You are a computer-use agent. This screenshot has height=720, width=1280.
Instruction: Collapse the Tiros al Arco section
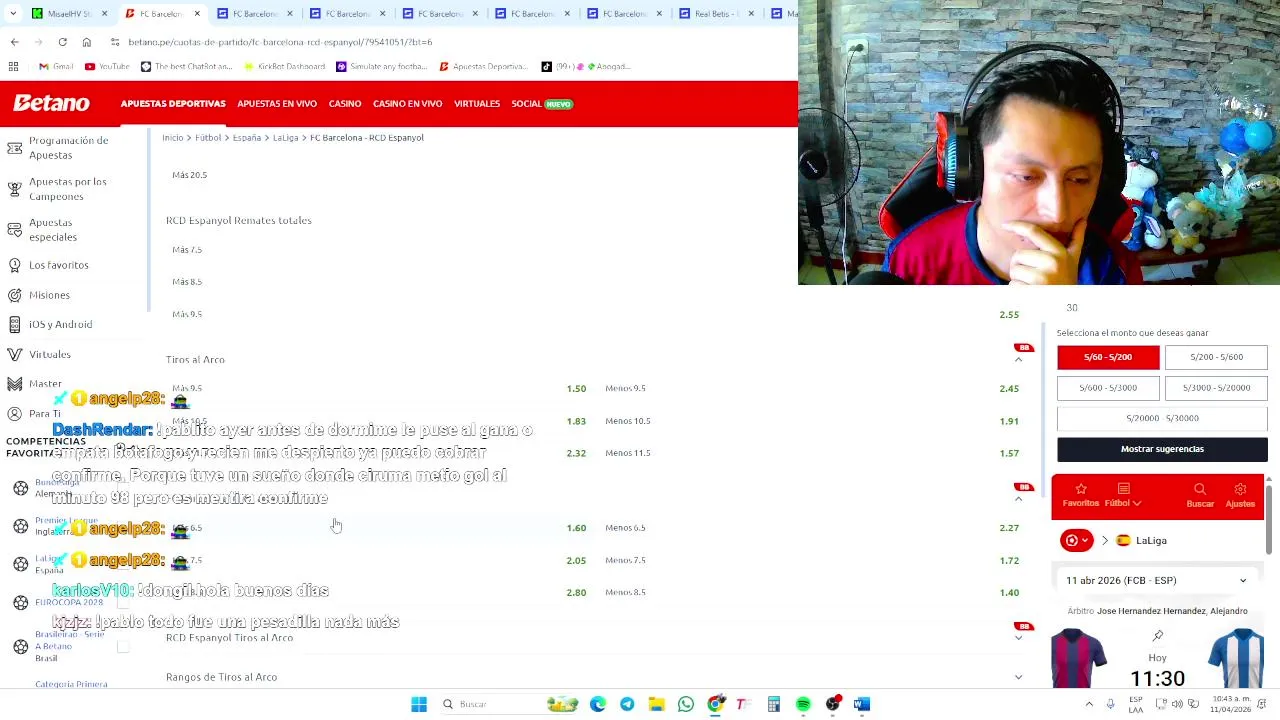tap(1018, 359)
